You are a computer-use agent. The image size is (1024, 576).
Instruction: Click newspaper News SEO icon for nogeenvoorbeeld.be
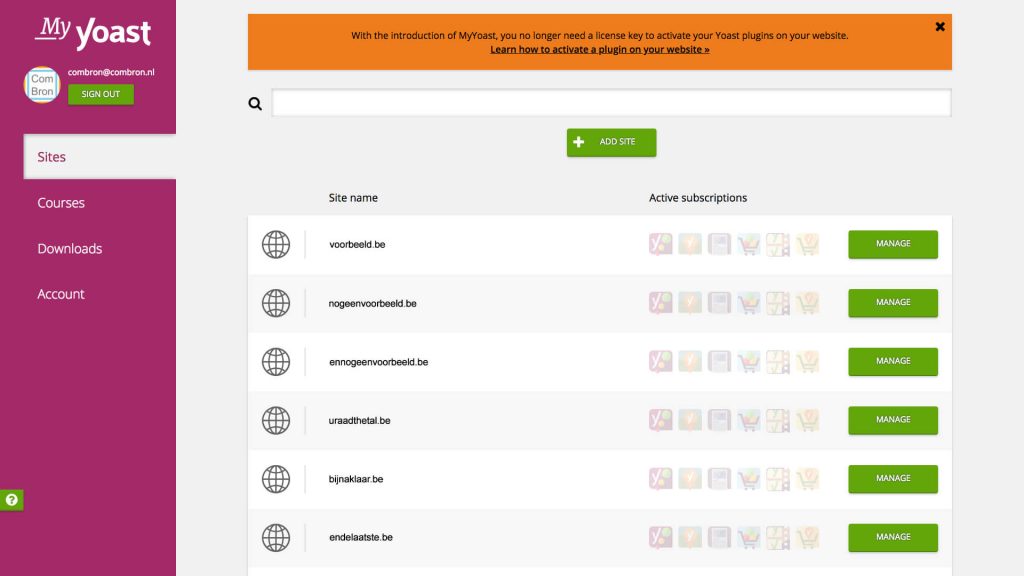pos(719,303)
